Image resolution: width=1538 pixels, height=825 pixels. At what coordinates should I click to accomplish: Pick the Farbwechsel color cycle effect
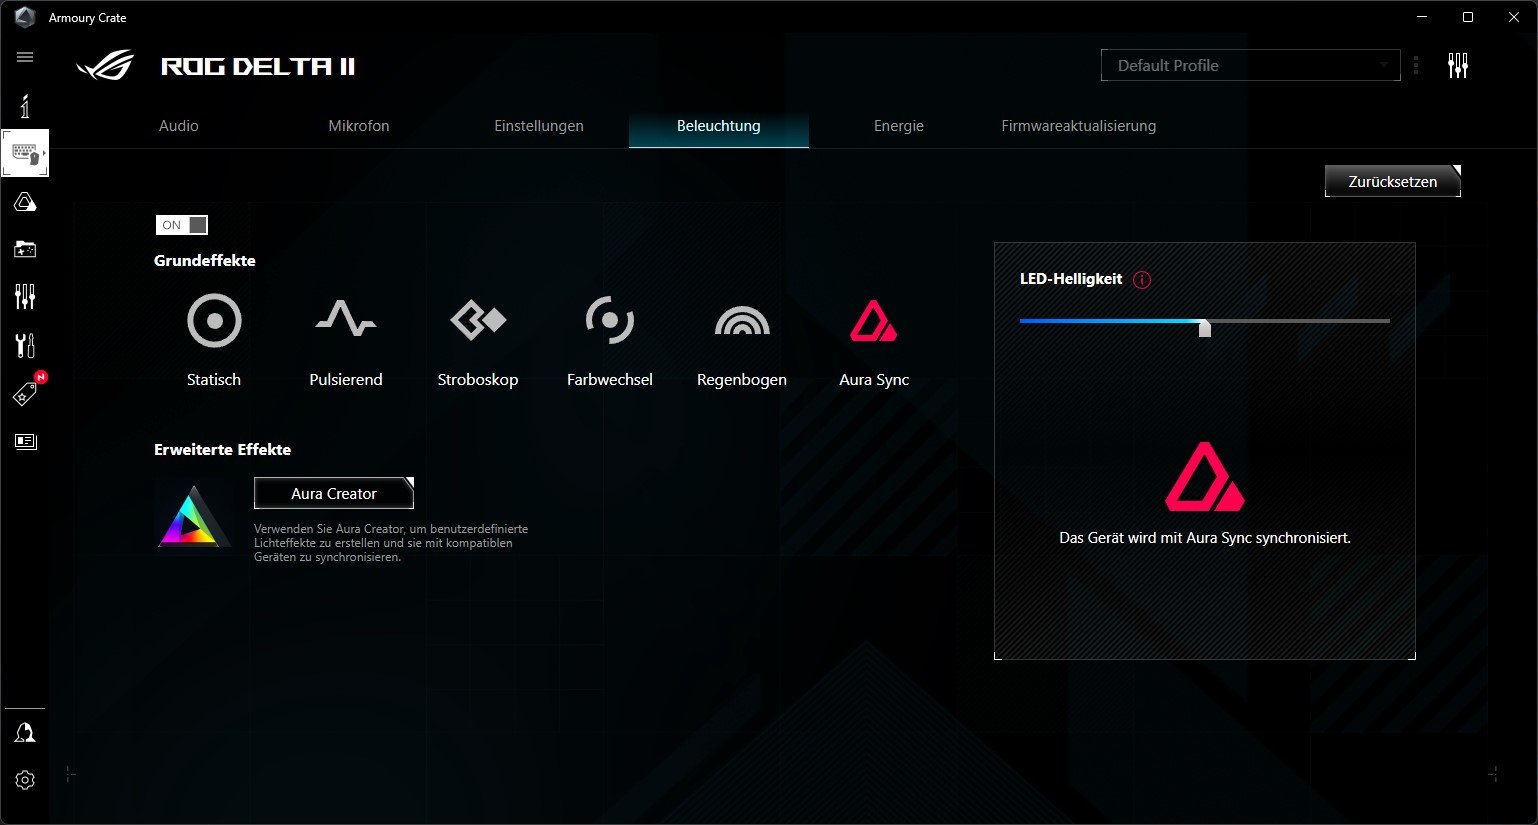(609, 321)
